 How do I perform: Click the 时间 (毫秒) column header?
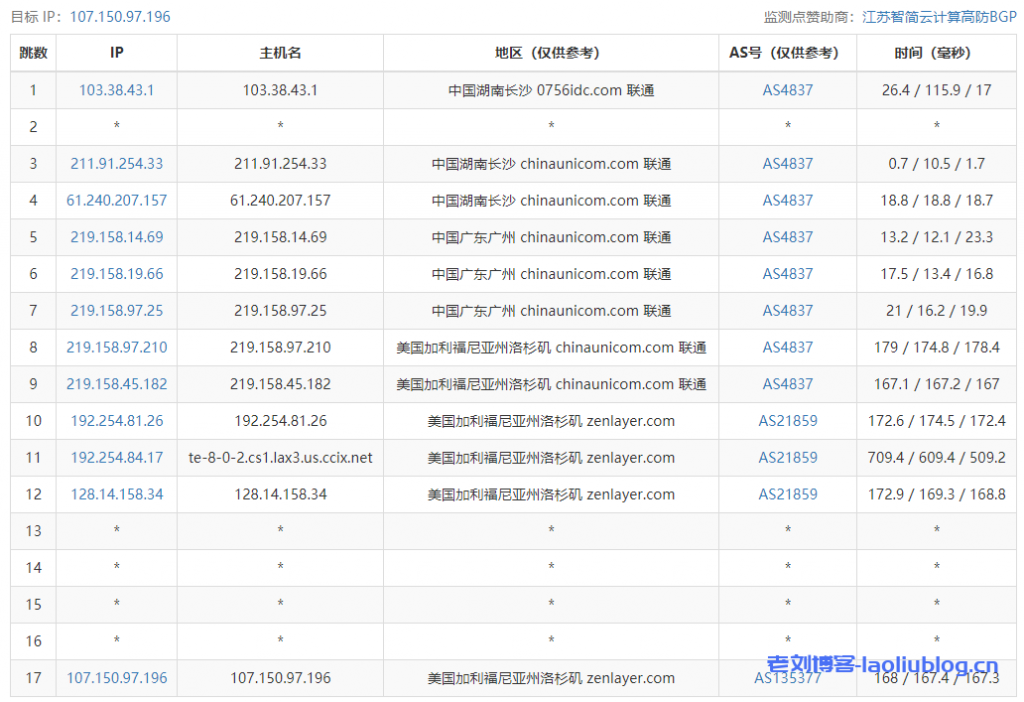coord(936,53)
